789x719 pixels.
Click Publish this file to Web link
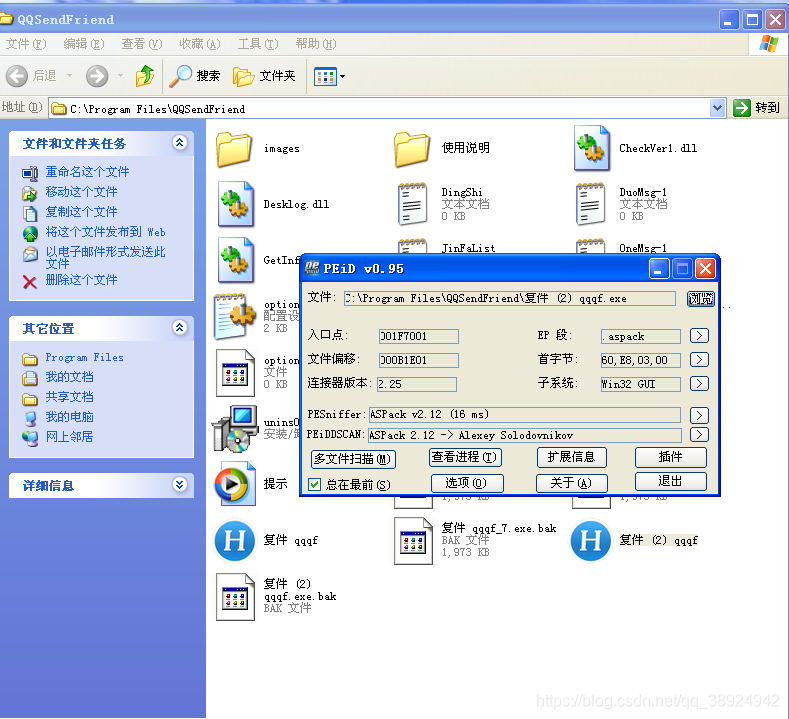point(105,232)
